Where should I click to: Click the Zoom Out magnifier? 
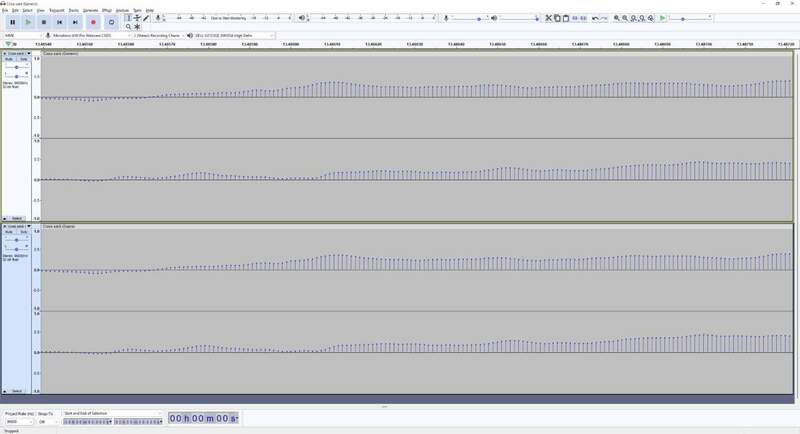click(625, 18)
